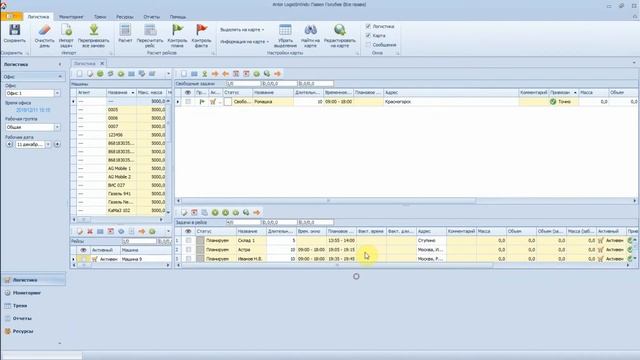Open Отчеты in left navigation

[22, 318]
